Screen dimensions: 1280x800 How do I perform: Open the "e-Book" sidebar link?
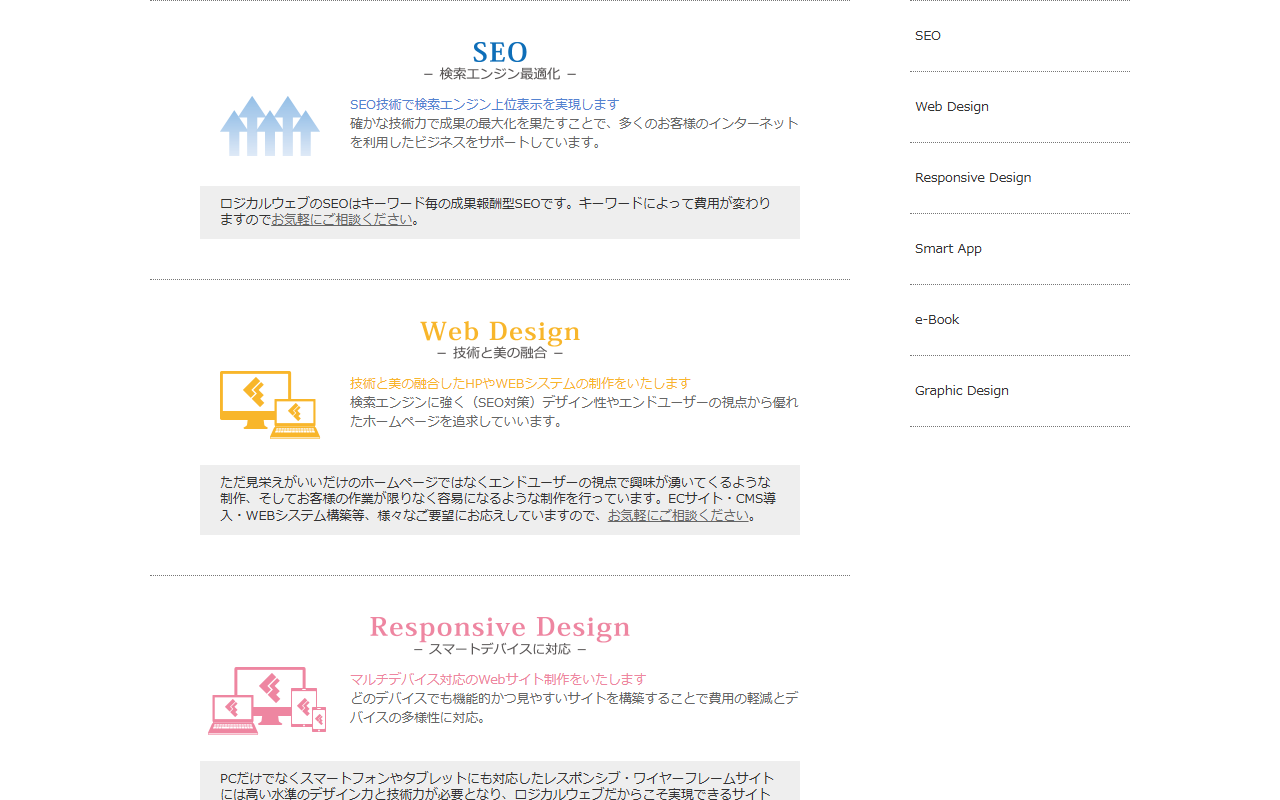[936, 319]
